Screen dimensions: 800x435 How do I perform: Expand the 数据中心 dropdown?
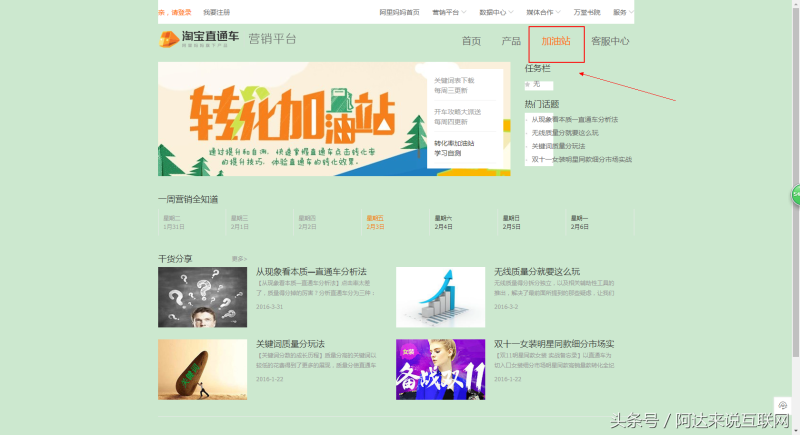496,12
